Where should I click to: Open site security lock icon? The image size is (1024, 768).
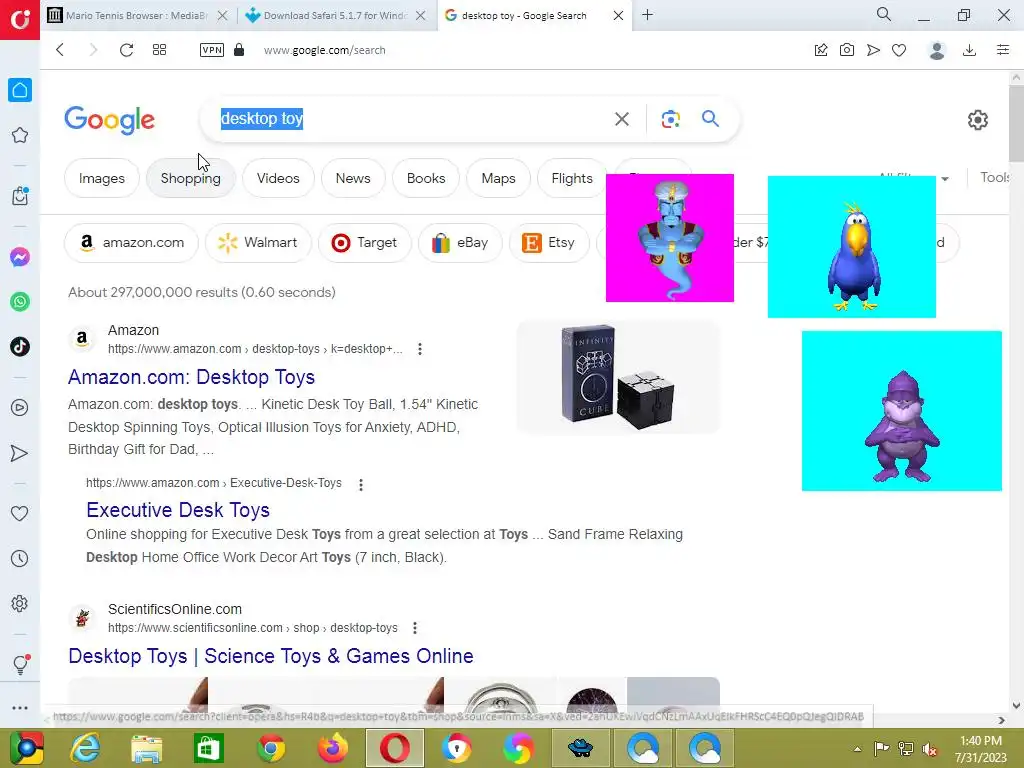click(239, 50)
